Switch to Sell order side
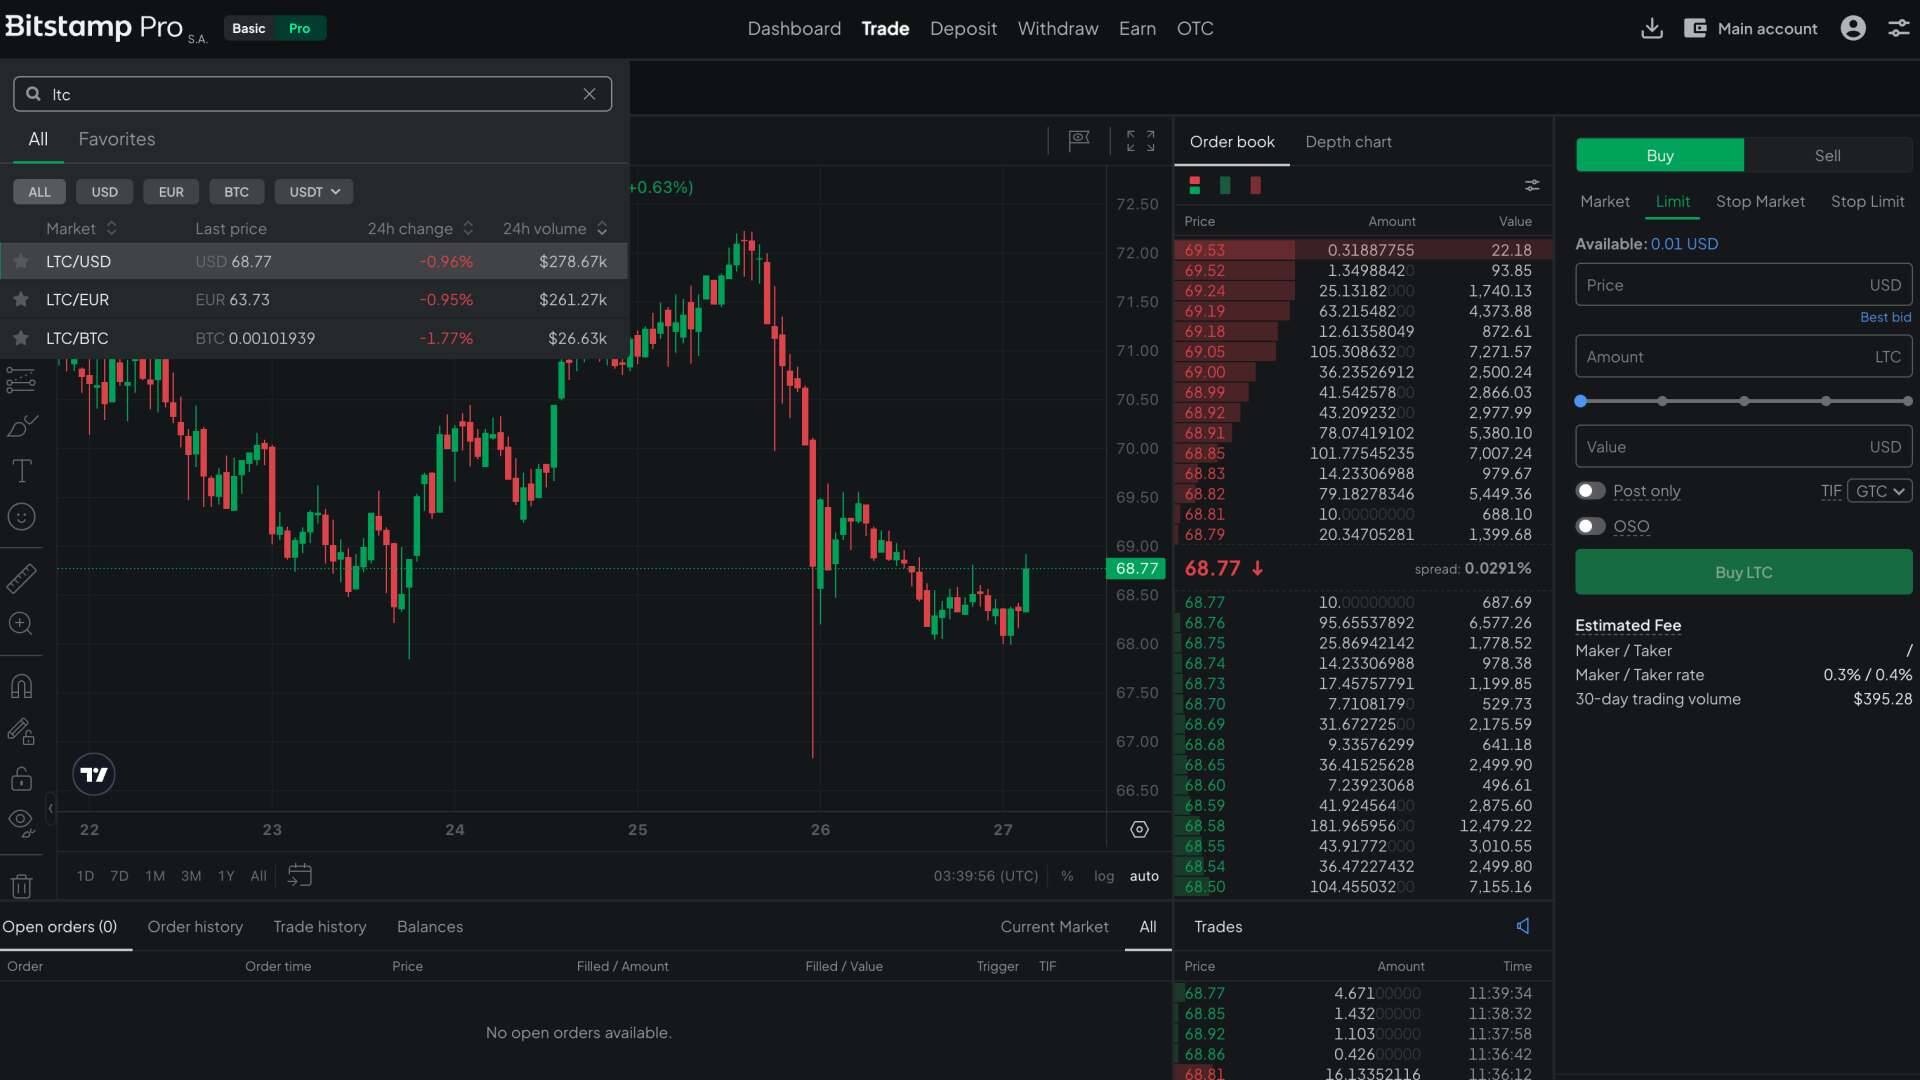This screenshot has width=1920, height=1080. tap(1826, 154)
